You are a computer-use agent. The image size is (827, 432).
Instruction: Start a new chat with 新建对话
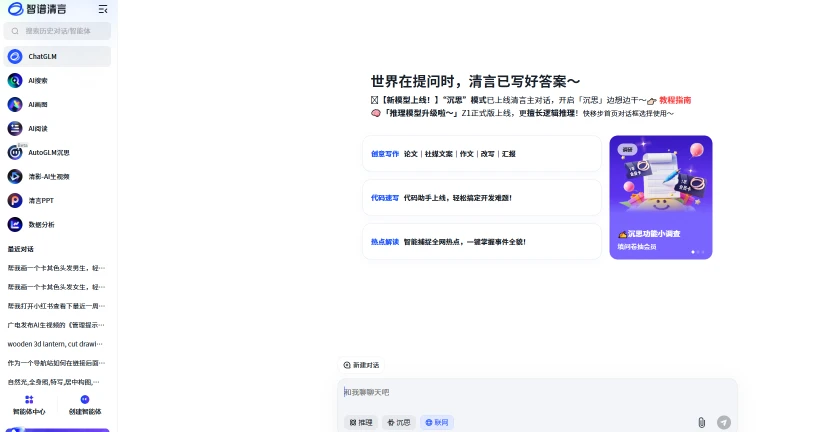pos(361,365)
